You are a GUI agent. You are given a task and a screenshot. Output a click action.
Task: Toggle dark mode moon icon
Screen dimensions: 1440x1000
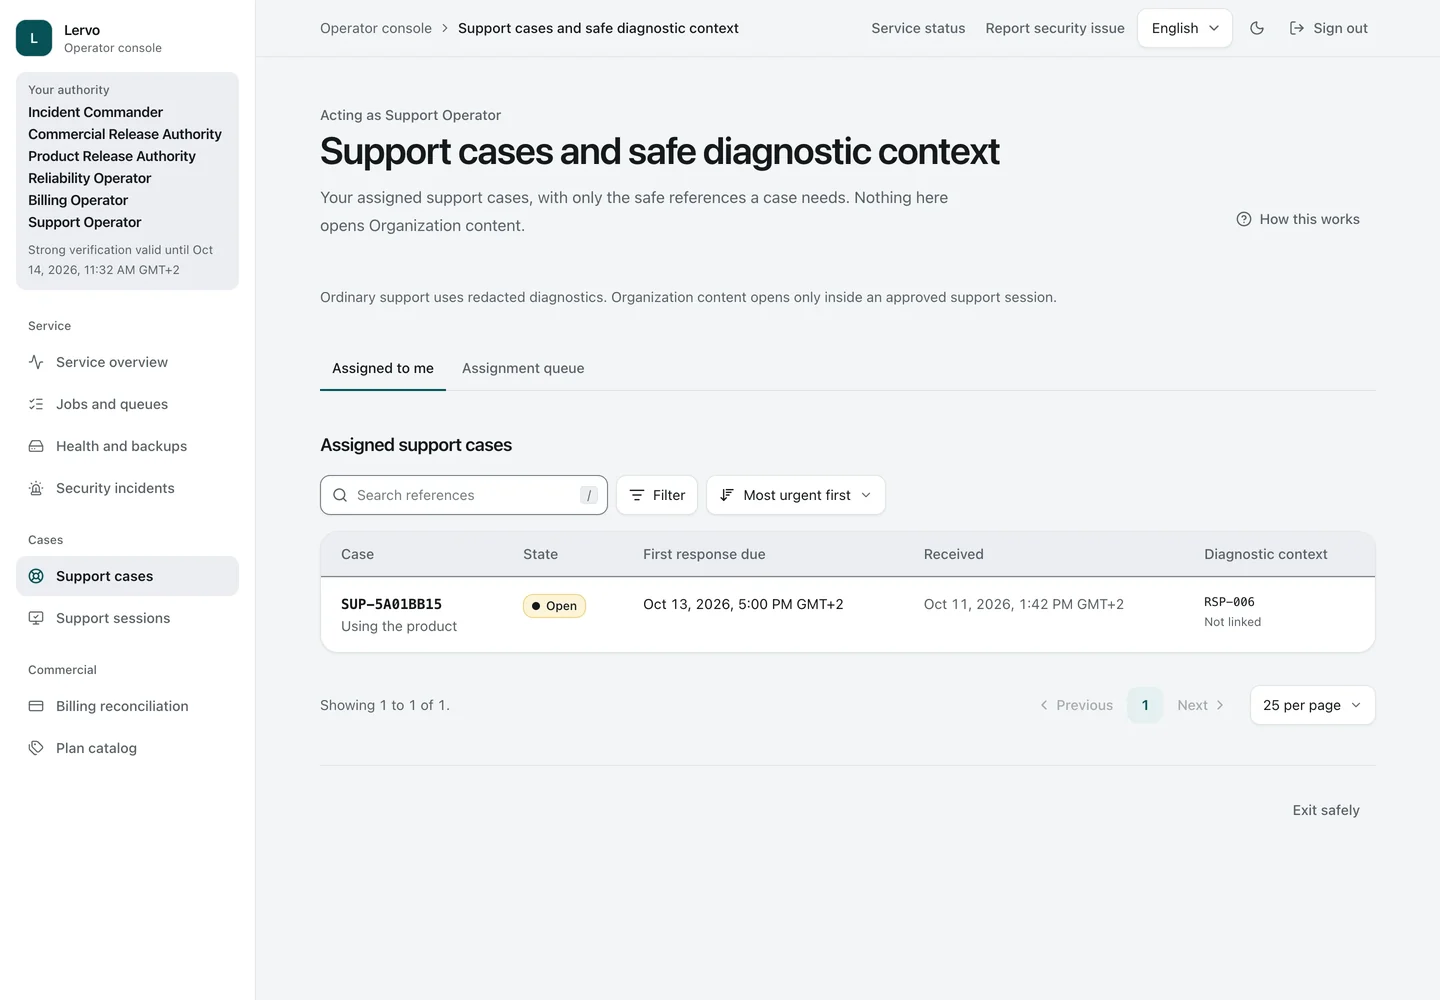pos(1257,28)
